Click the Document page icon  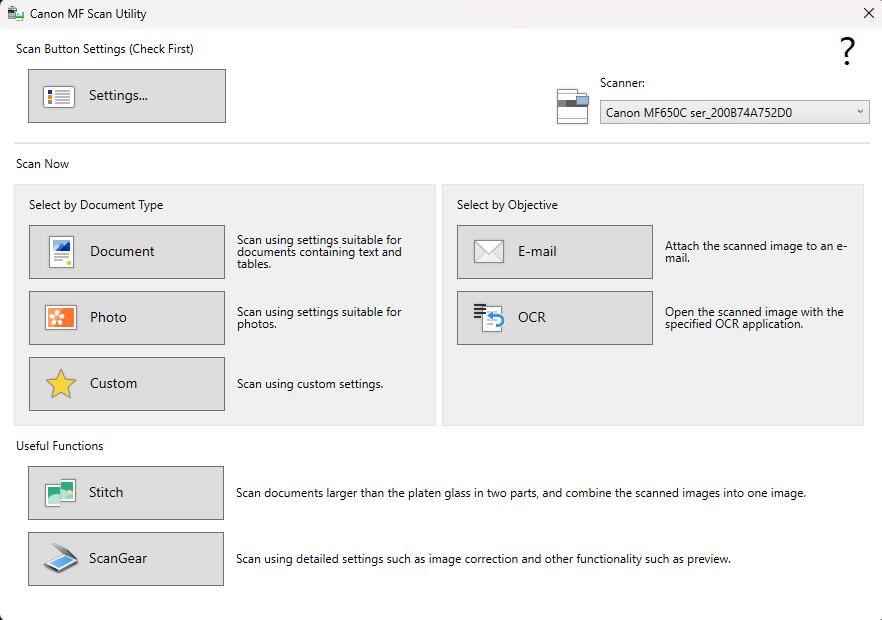tap(61, 252)
